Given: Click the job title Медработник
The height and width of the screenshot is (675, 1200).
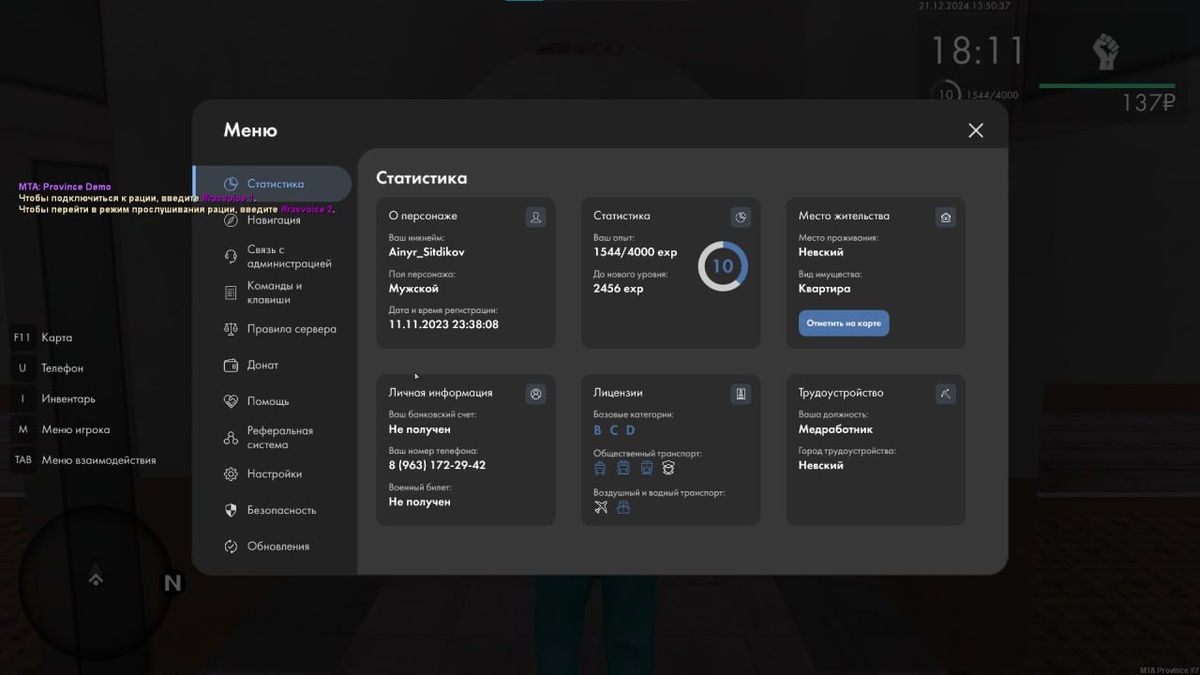Looking at the screenshot, I should 836,429.
